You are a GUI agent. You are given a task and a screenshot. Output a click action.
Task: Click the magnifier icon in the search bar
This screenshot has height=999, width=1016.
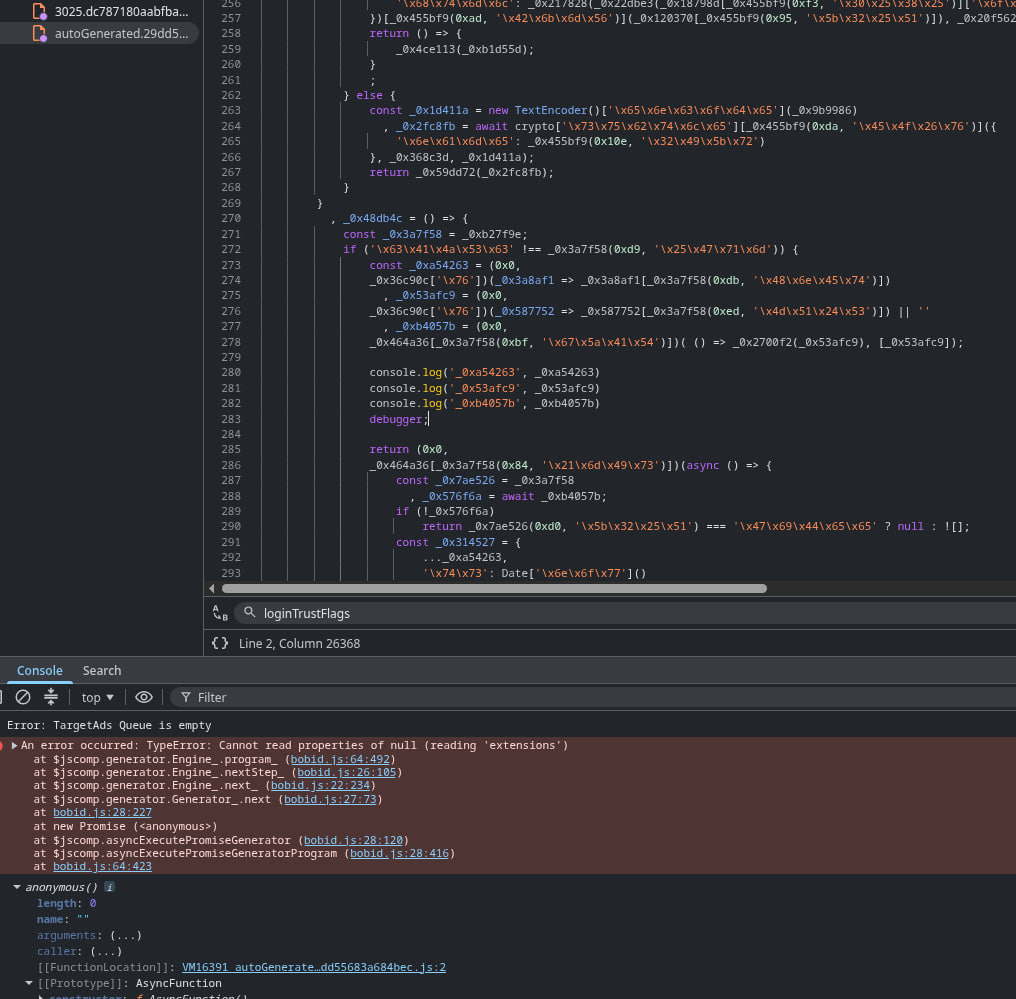(249, 612)
